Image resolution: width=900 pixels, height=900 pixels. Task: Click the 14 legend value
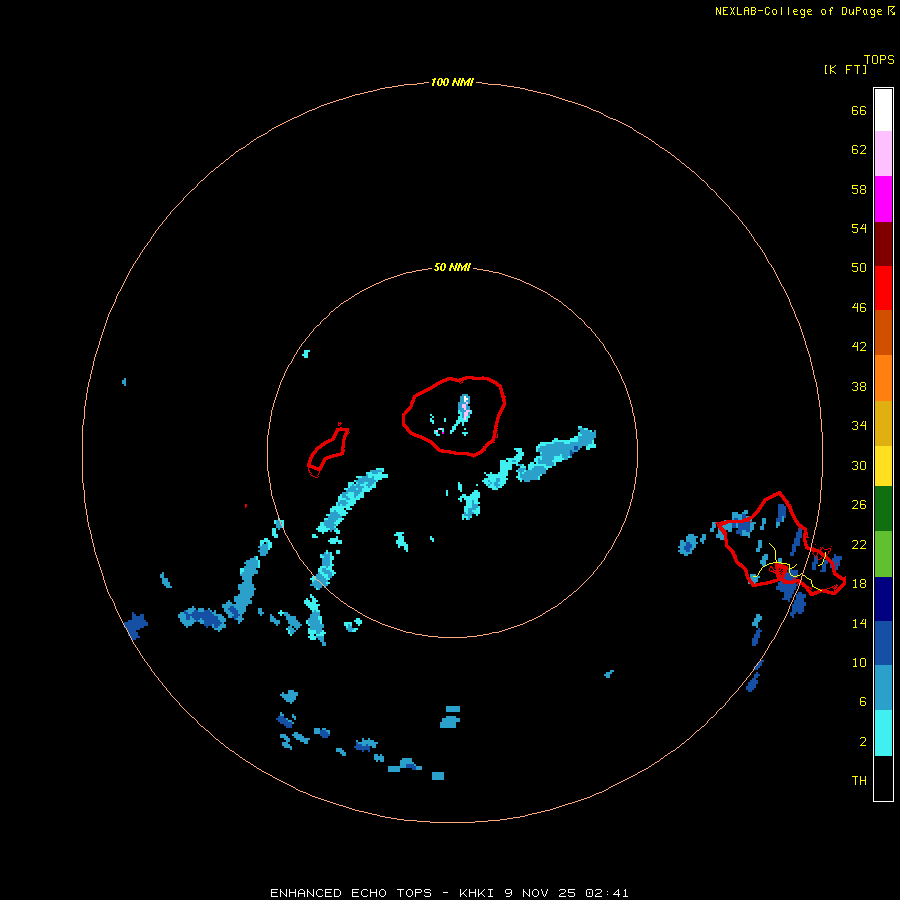click(859, 623)
